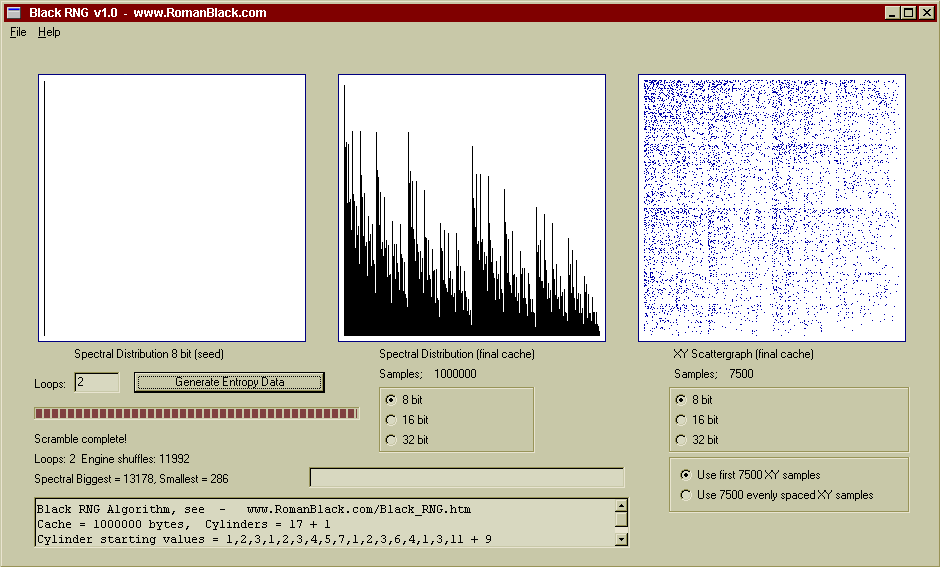Select 16 bit for XY Scattergraph
This screenshot has height=567, width=940.
coord(681,420)
